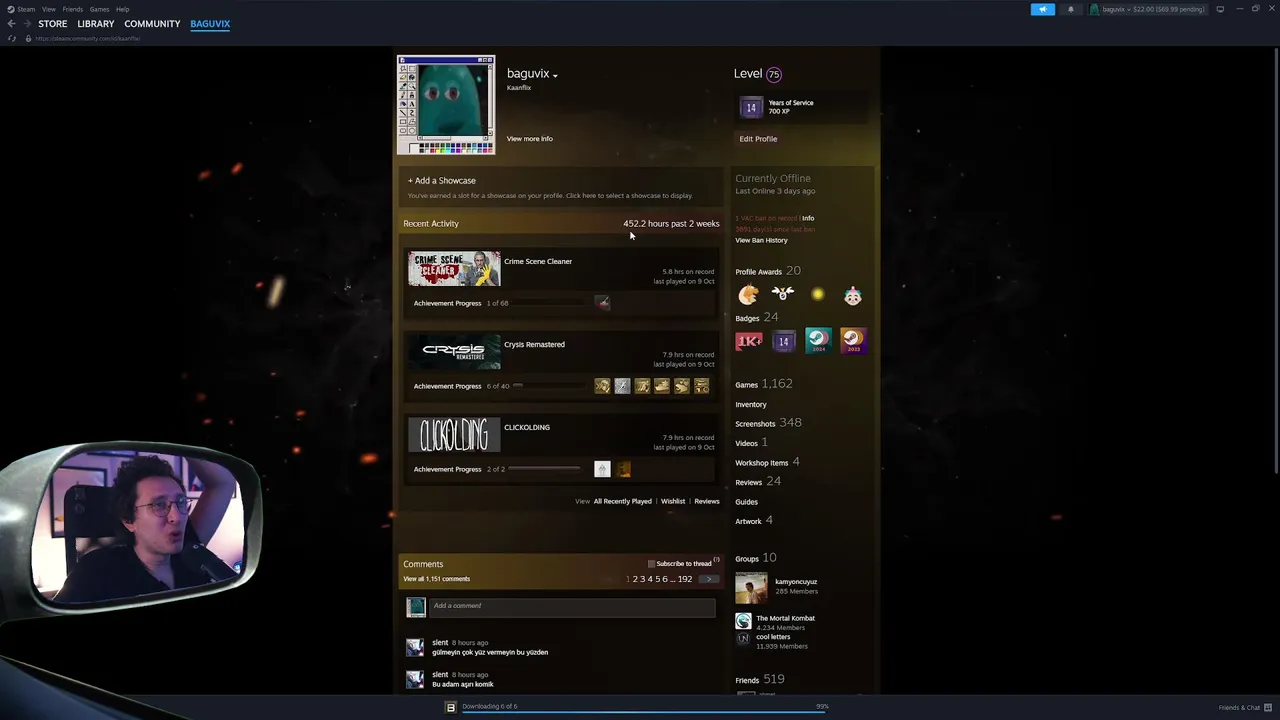Click the fourth profile award clown icon
This screenshot has width=1280, height=720.
point(853,294)
